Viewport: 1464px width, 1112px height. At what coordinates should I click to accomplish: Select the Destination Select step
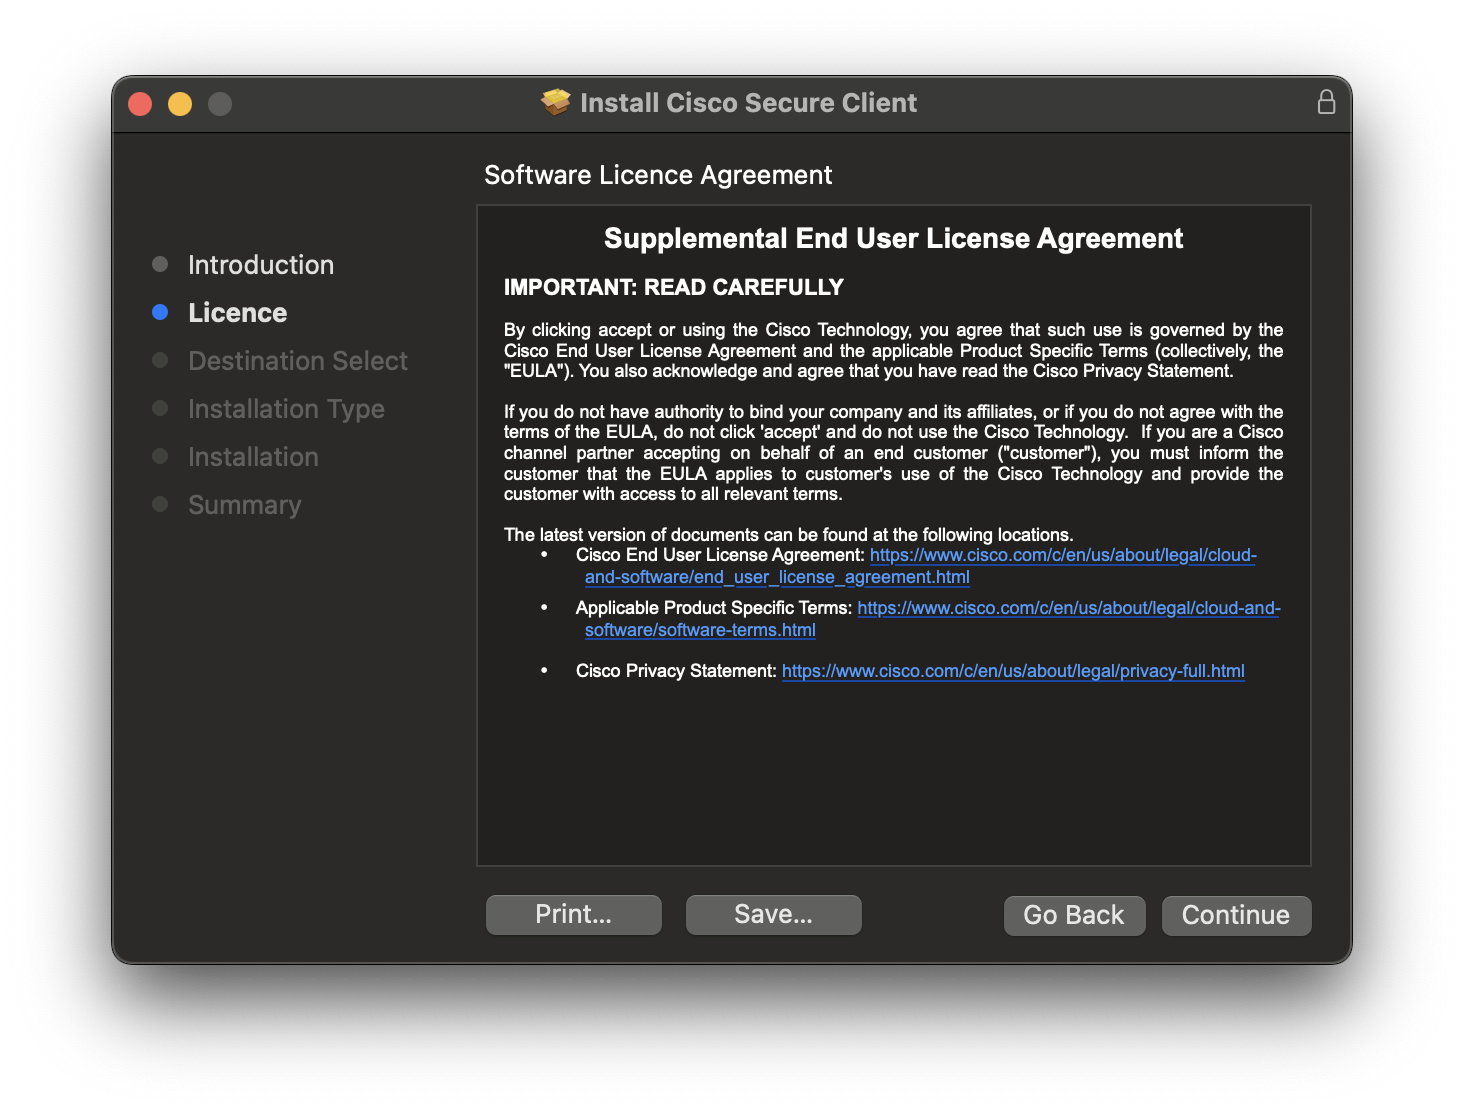tap(298, 361)
